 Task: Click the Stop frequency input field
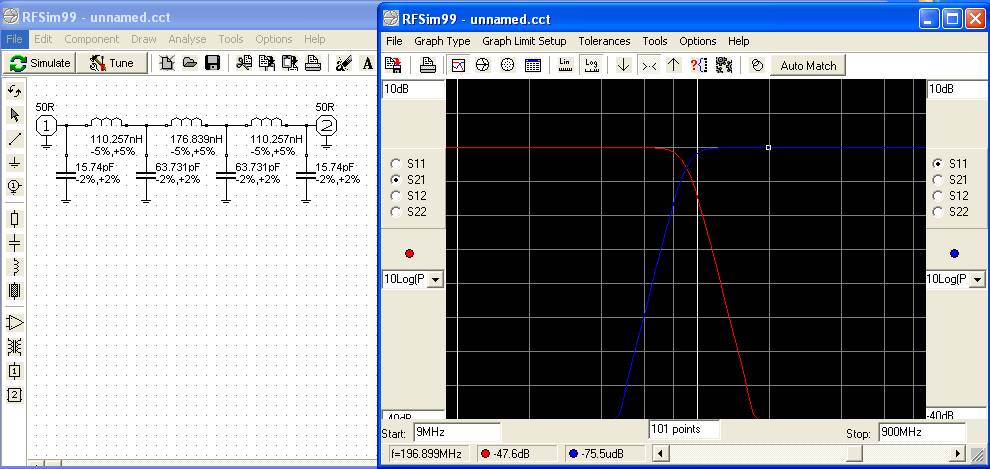pyautogui.click(x=920, y=432)
